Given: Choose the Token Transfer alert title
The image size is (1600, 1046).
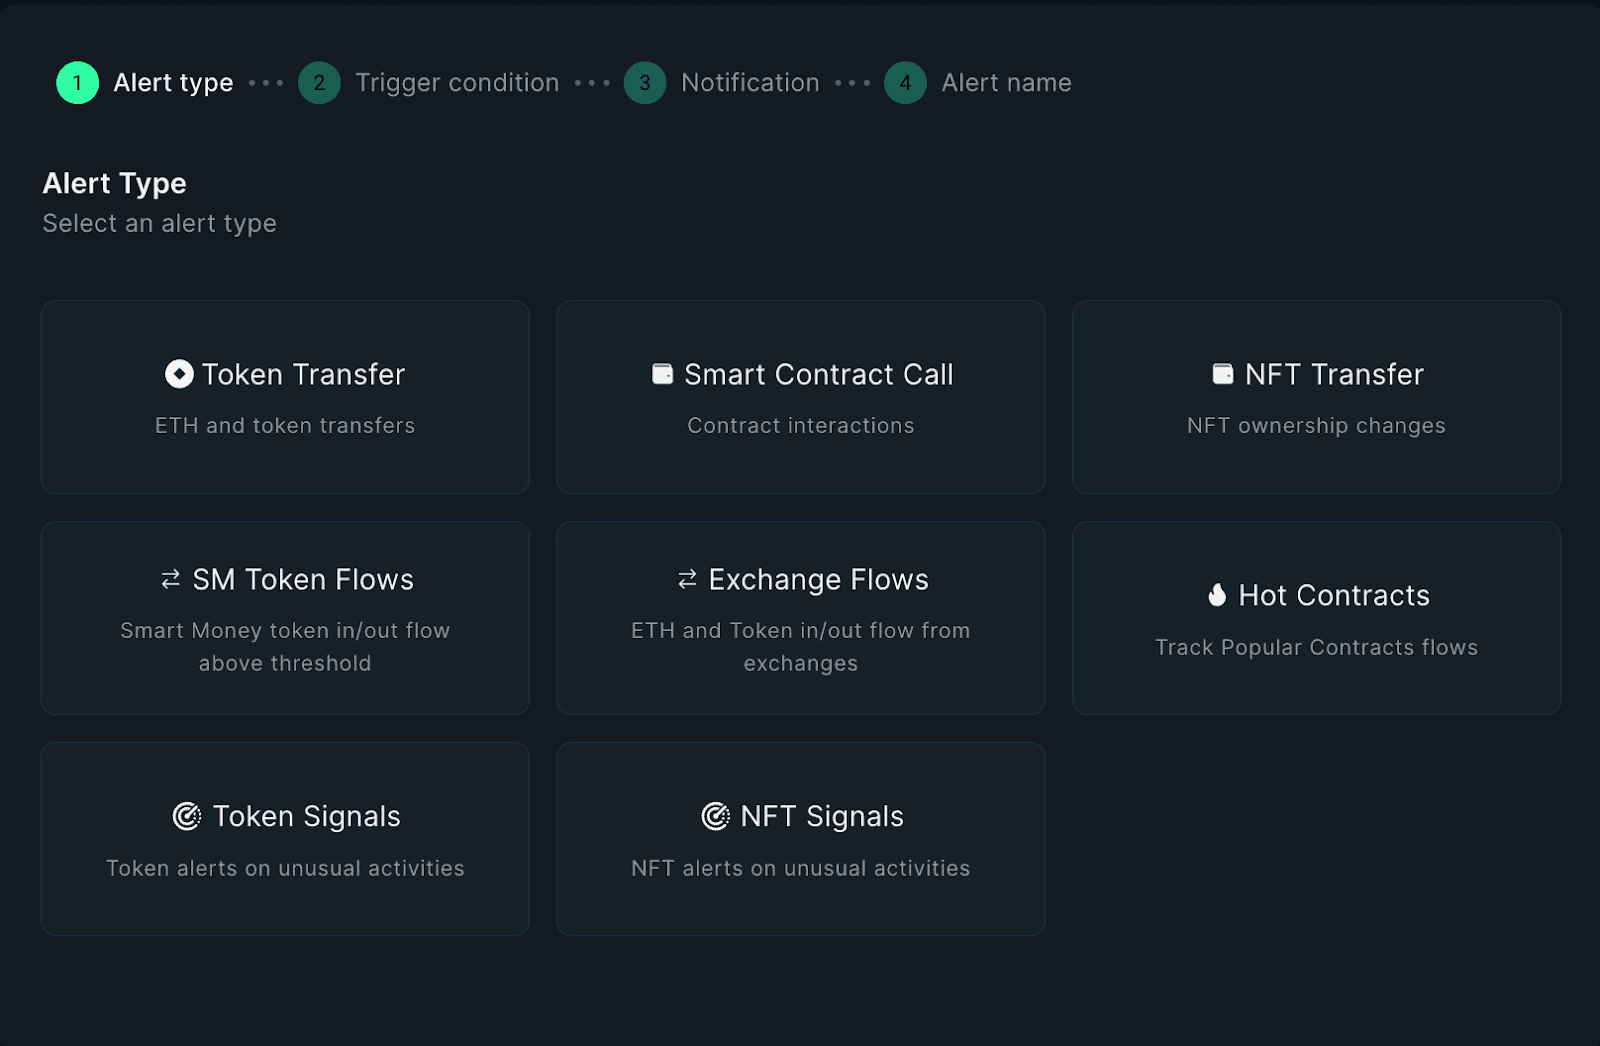Looking at the screenshot, I should [303, 374].
